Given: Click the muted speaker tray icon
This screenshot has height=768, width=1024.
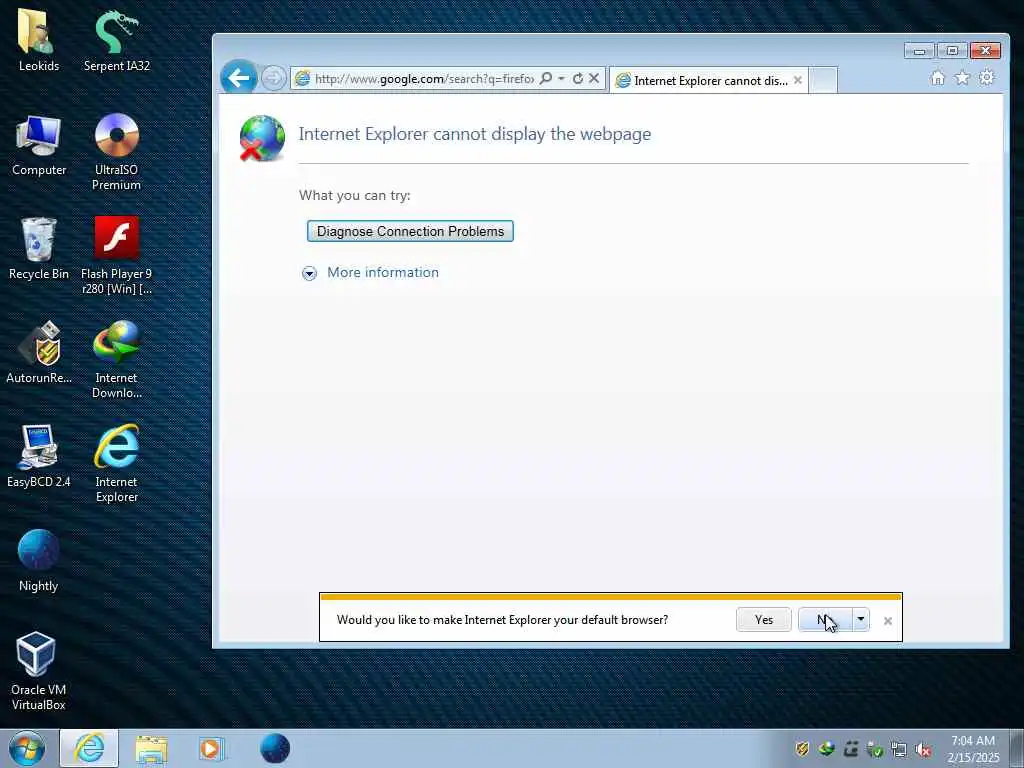Looking at the screenshot, I should point(923,749).
